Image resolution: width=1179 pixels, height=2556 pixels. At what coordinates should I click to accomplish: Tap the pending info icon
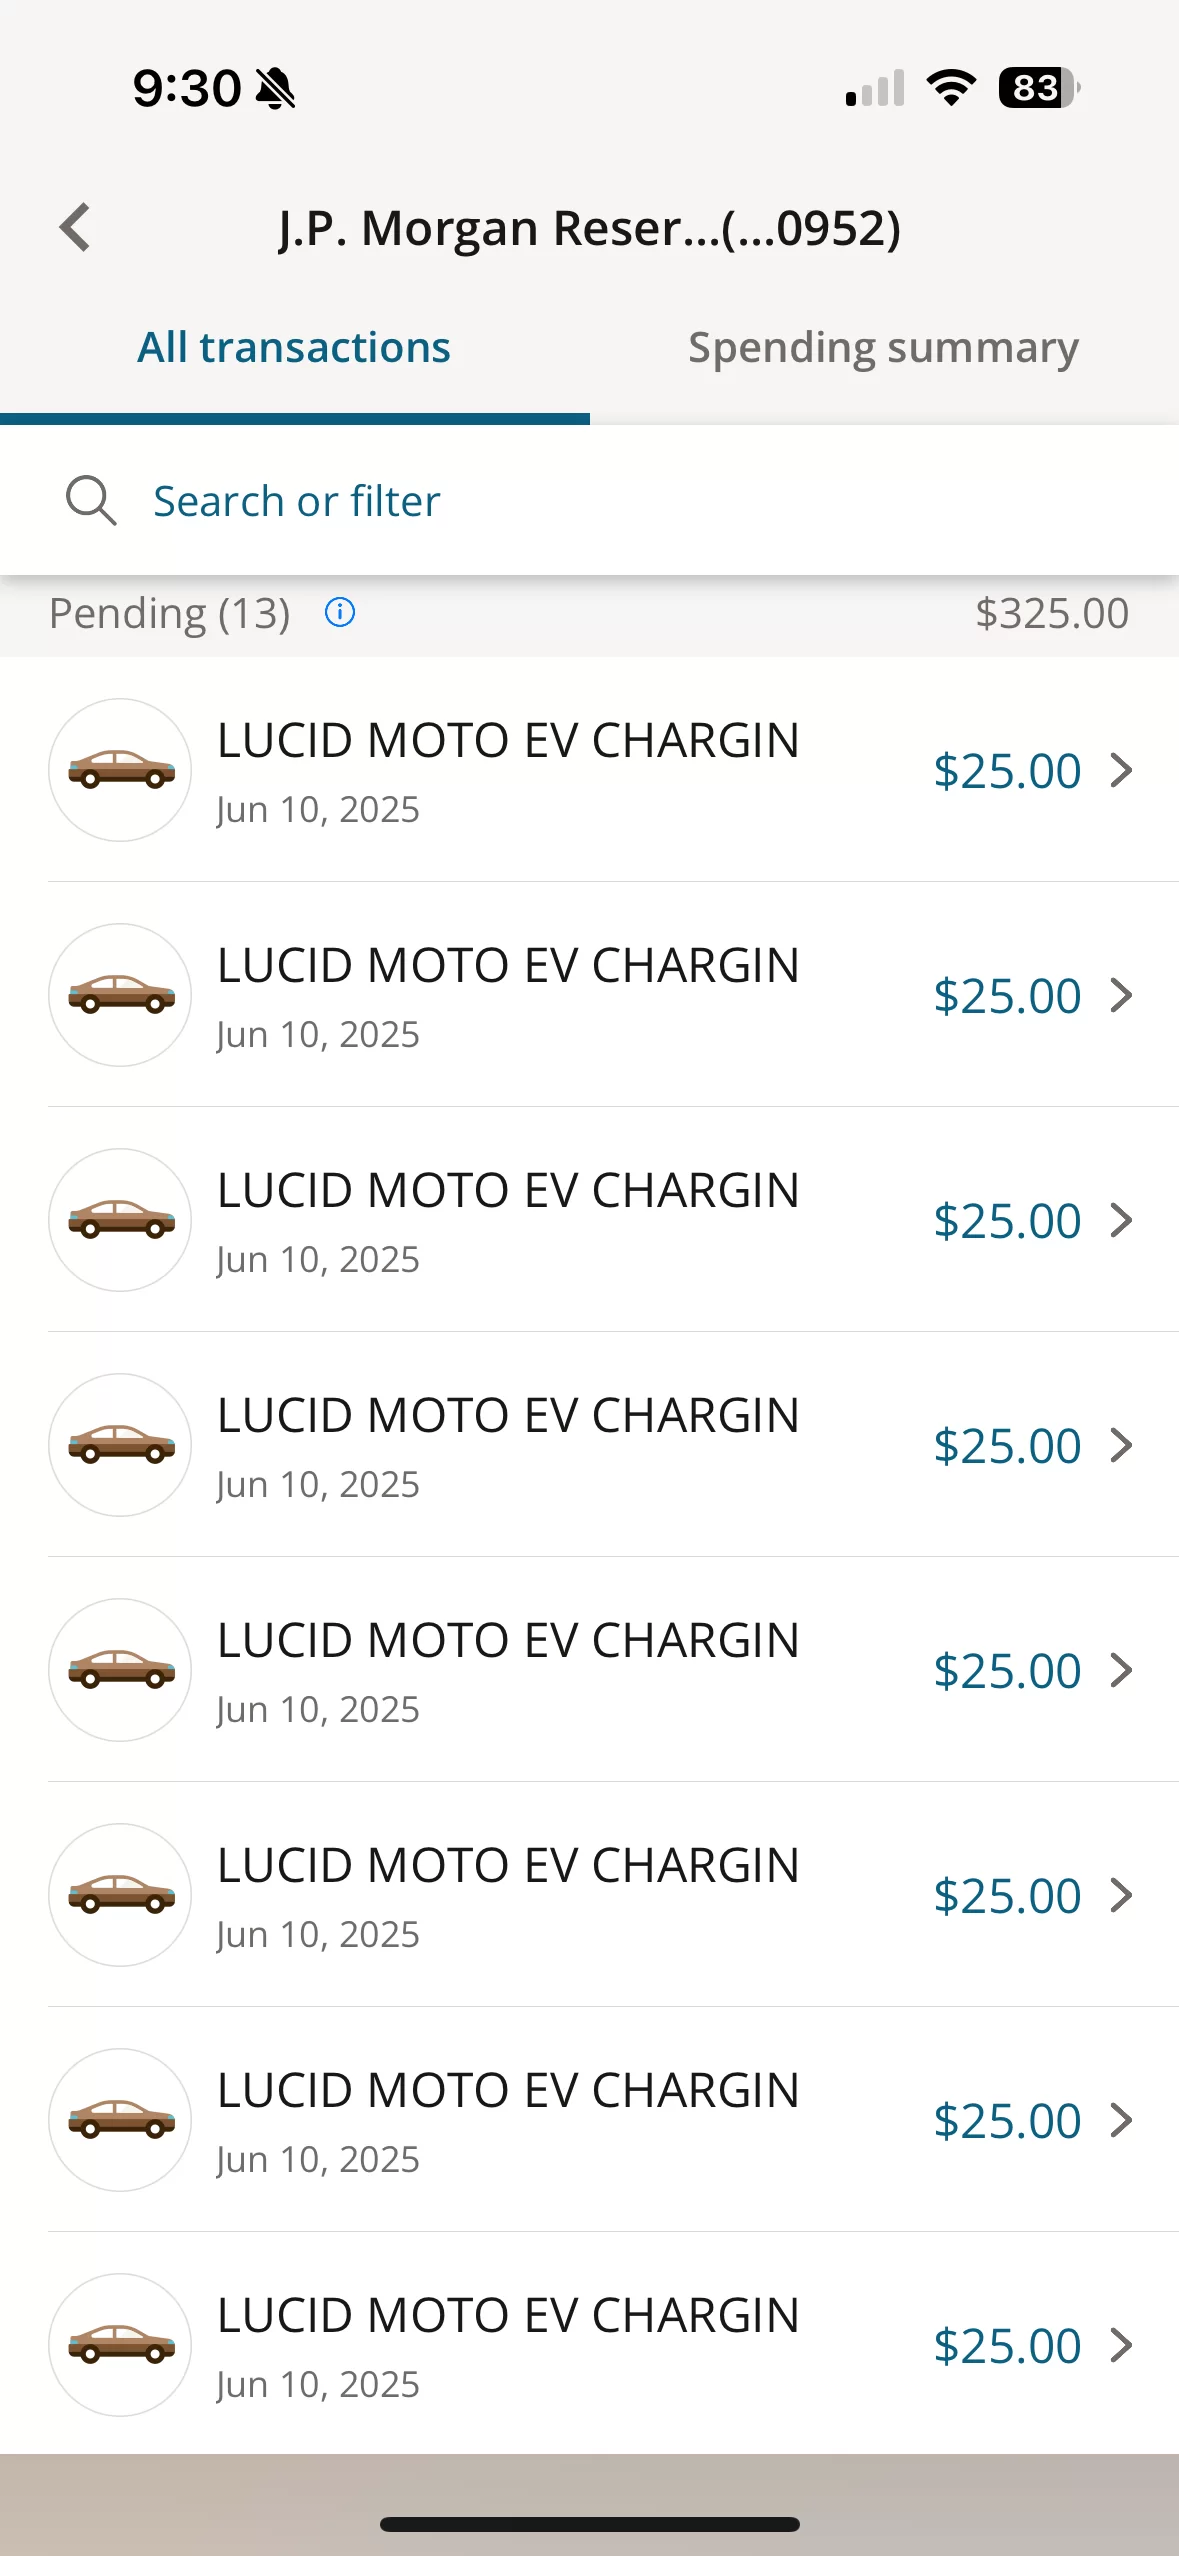[340, 612]
